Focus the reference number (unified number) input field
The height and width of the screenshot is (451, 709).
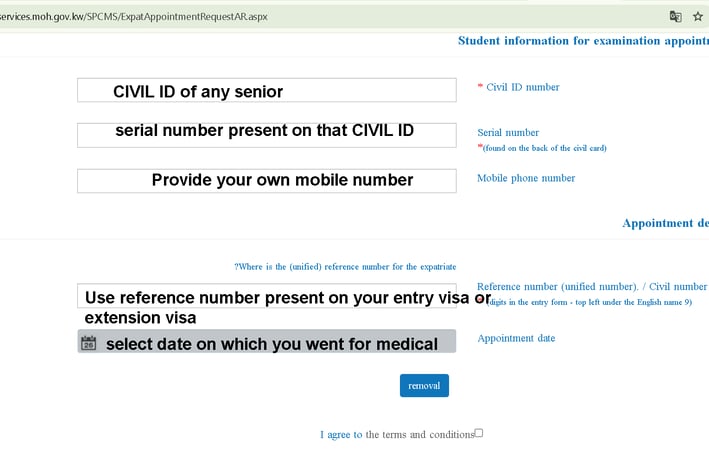click(267, 296)
